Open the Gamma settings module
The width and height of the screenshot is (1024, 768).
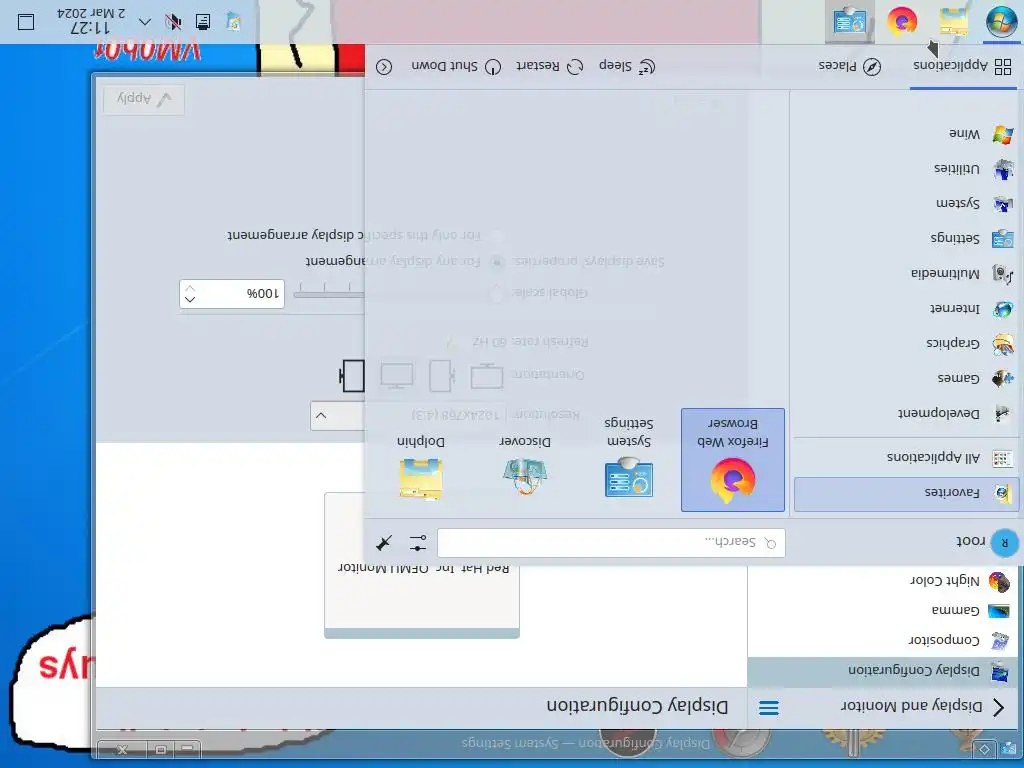point(882,611)
